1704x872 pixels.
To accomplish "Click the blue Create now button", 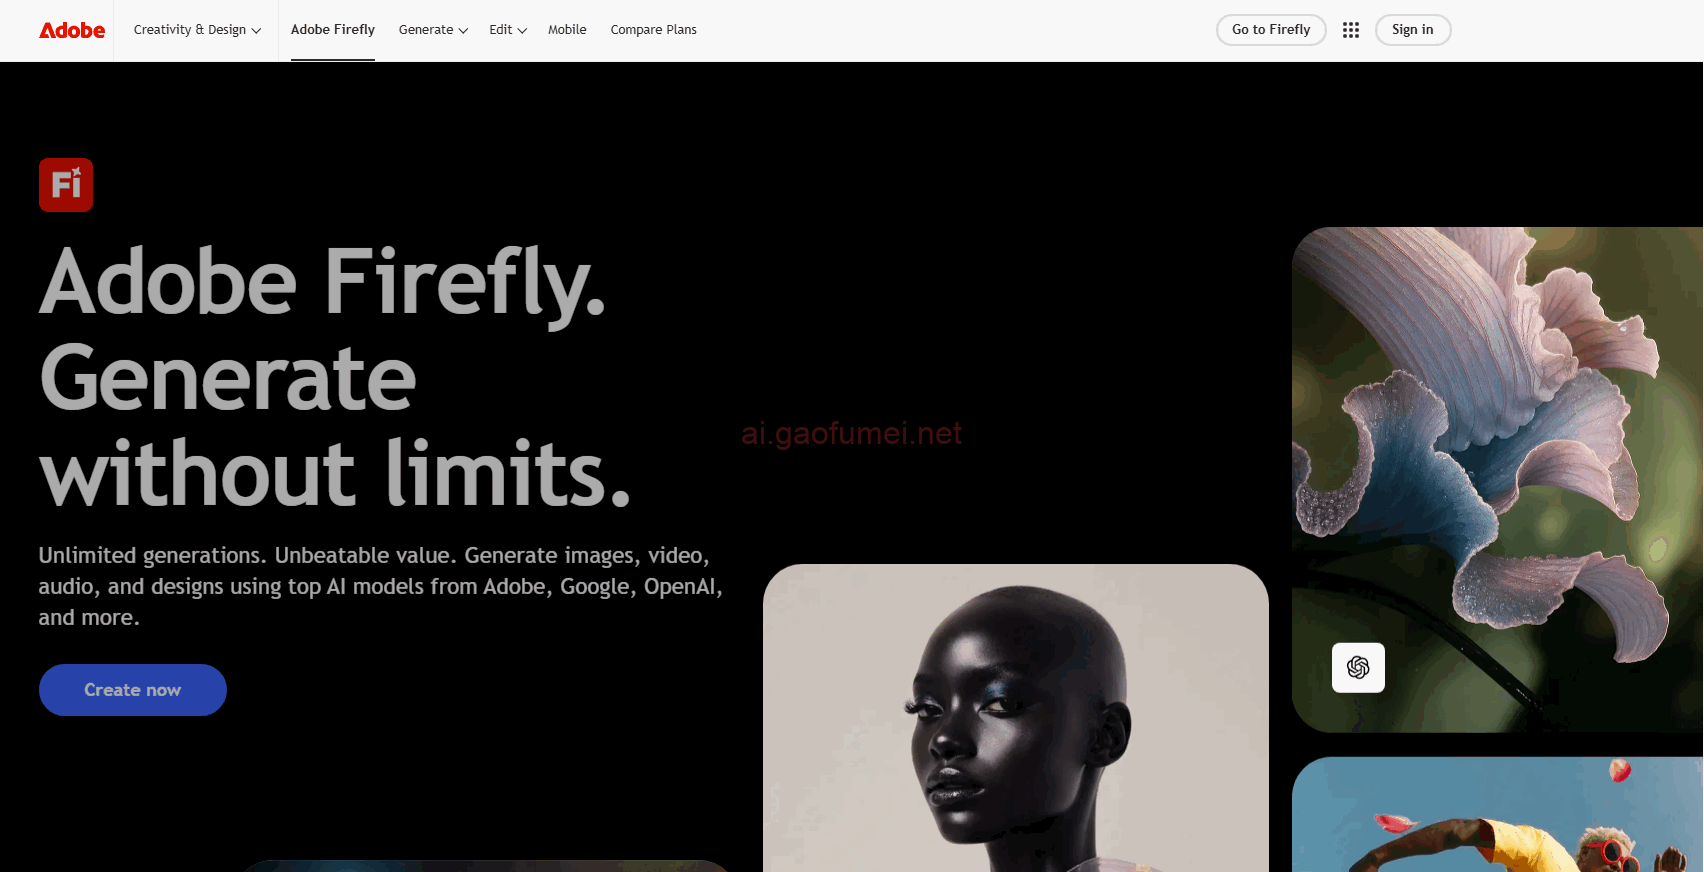I will coord(133,690).
